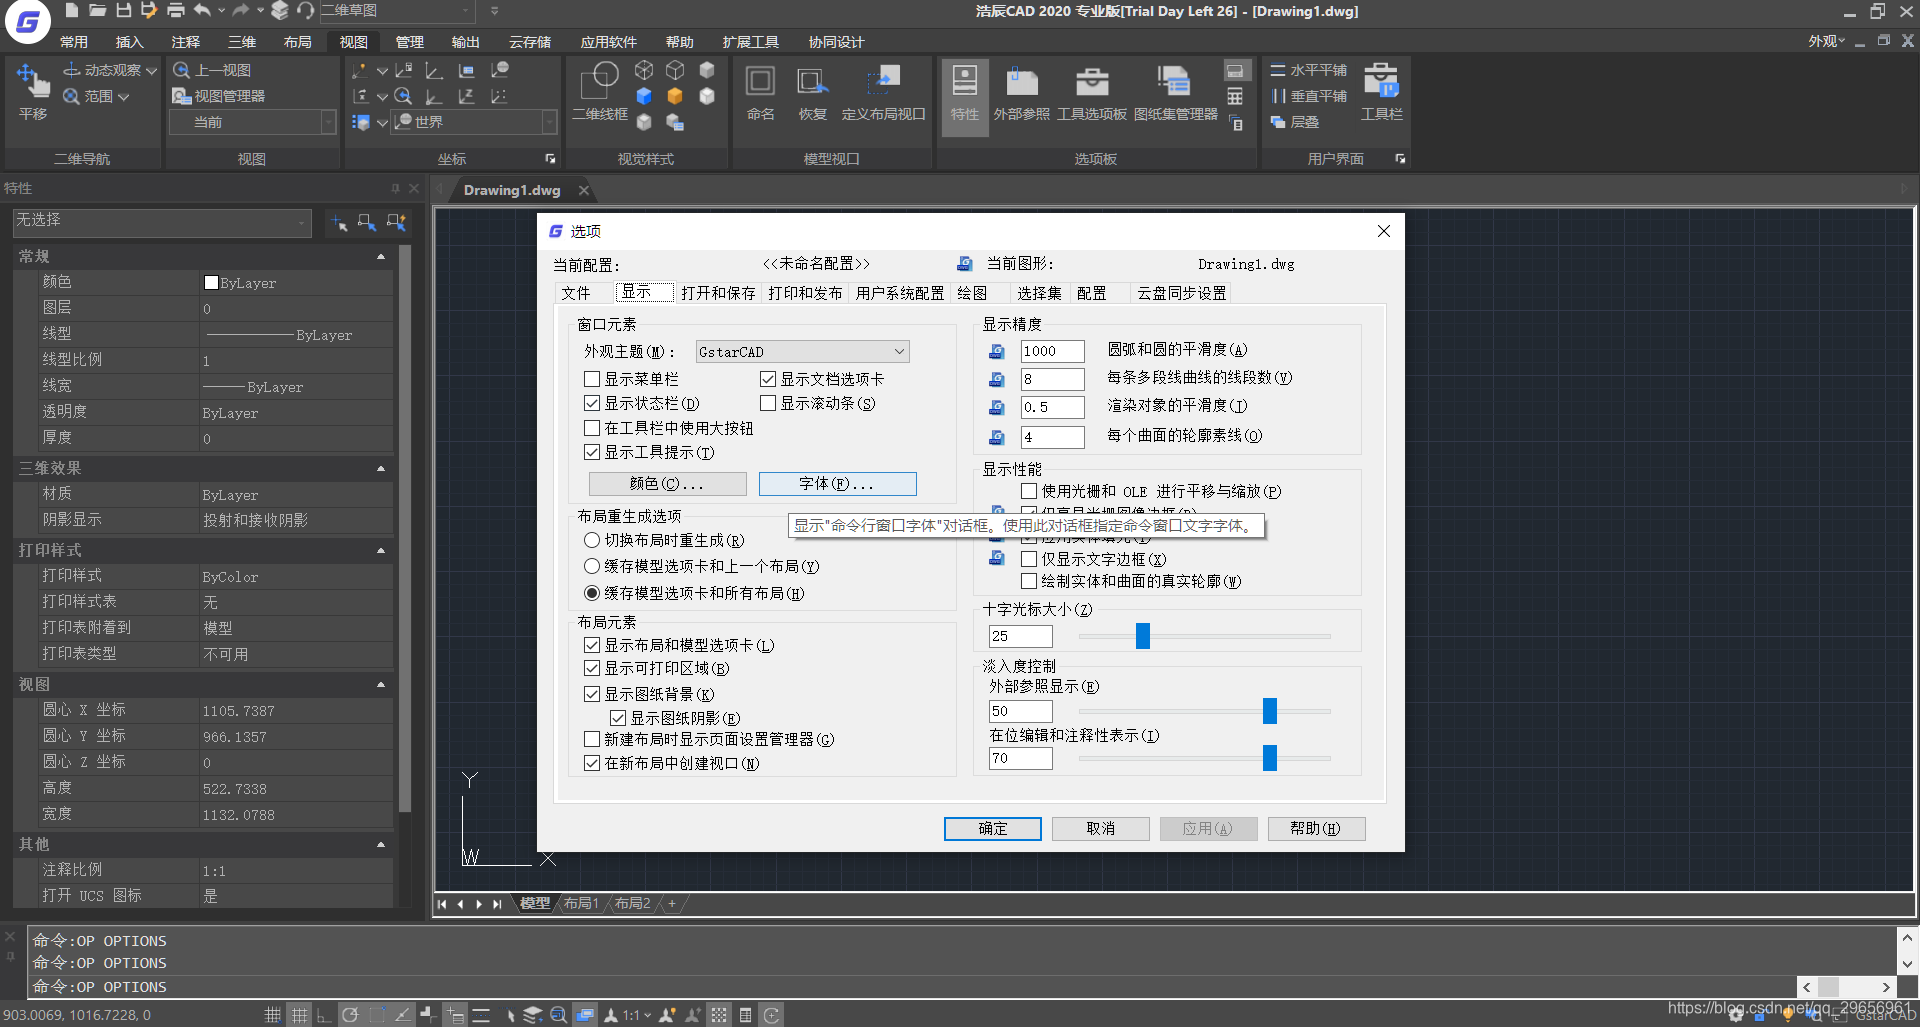This screenshot has width=1920, height=1027.
Task: Click the Undo arrow in quick access toolbar
Action: [x=202, y=10]
